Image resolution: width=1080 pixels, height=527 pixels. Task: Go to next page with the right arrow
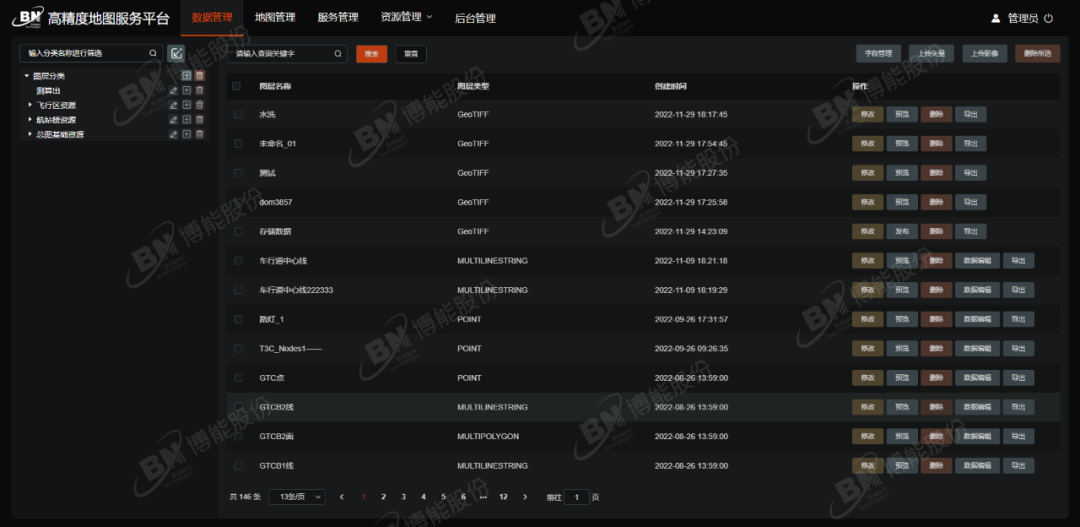click(525, 497)
